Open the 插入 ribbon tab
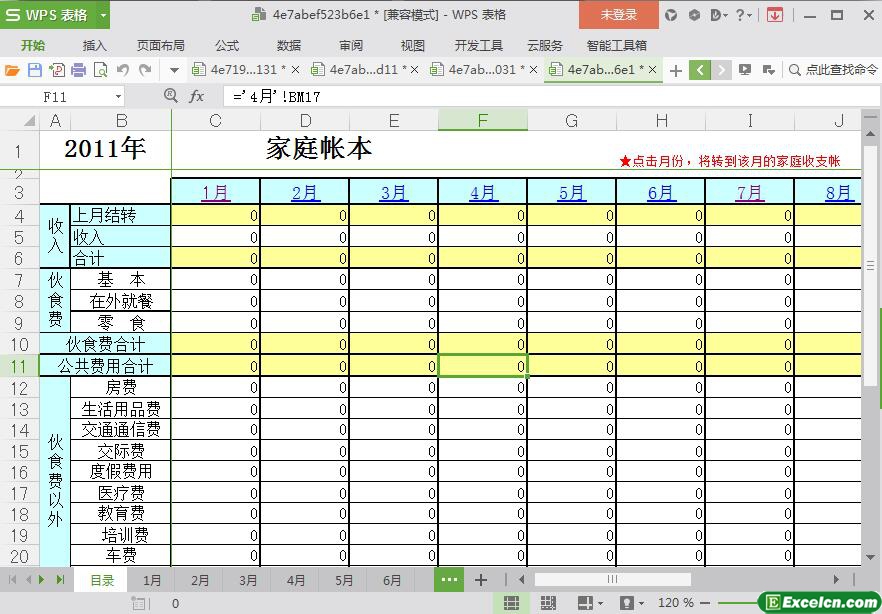This screenshot has width=882, height=614. pos(95,45)
